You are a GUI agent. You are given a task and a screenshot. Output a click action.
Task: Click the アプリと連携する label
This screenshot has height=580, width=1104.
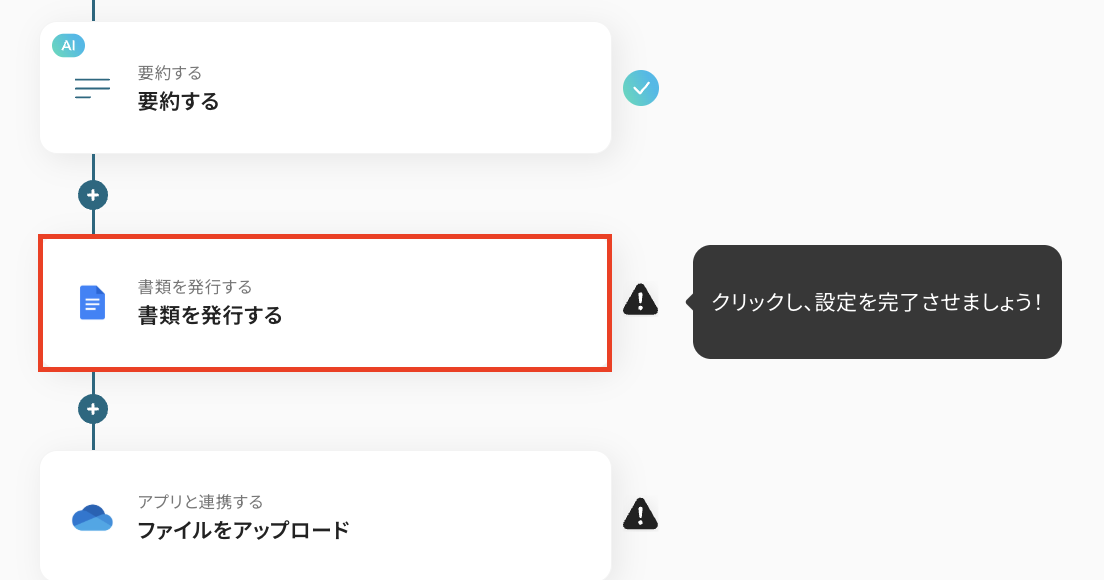(200, 502)
